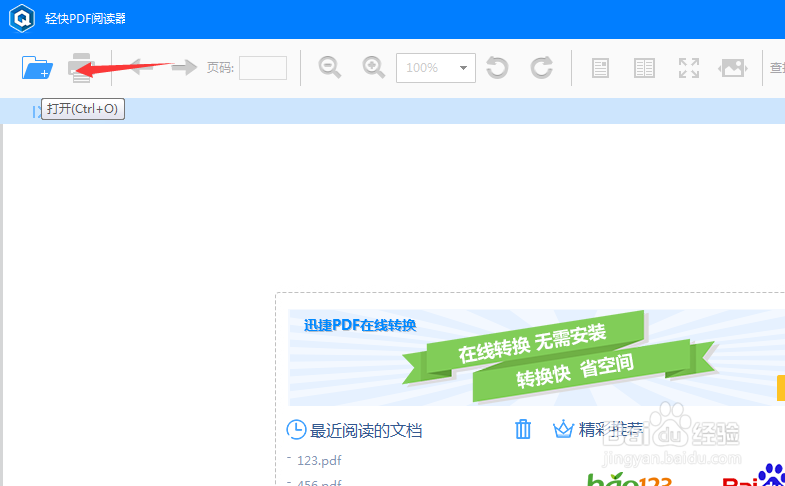Viewport: 785px width, 486px height.
Task: Open the 100% zoom level dropdown
Action: pyautogui.click(x=436, y=68)
